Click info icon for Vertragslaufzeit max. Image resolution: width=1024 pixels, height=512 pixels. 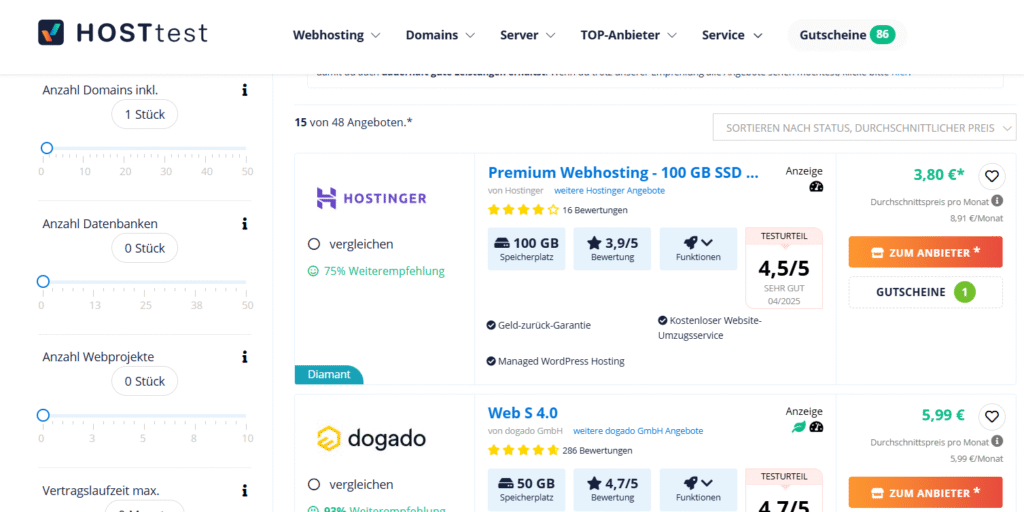(244, 491)
